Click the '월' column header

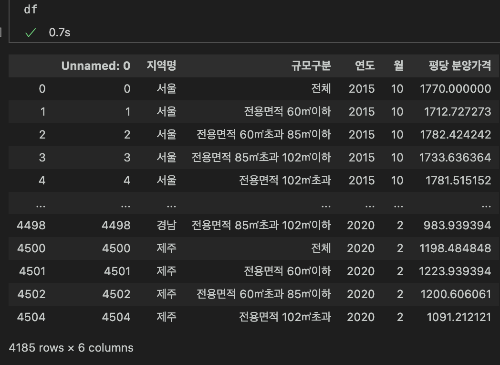pos(399,65)
